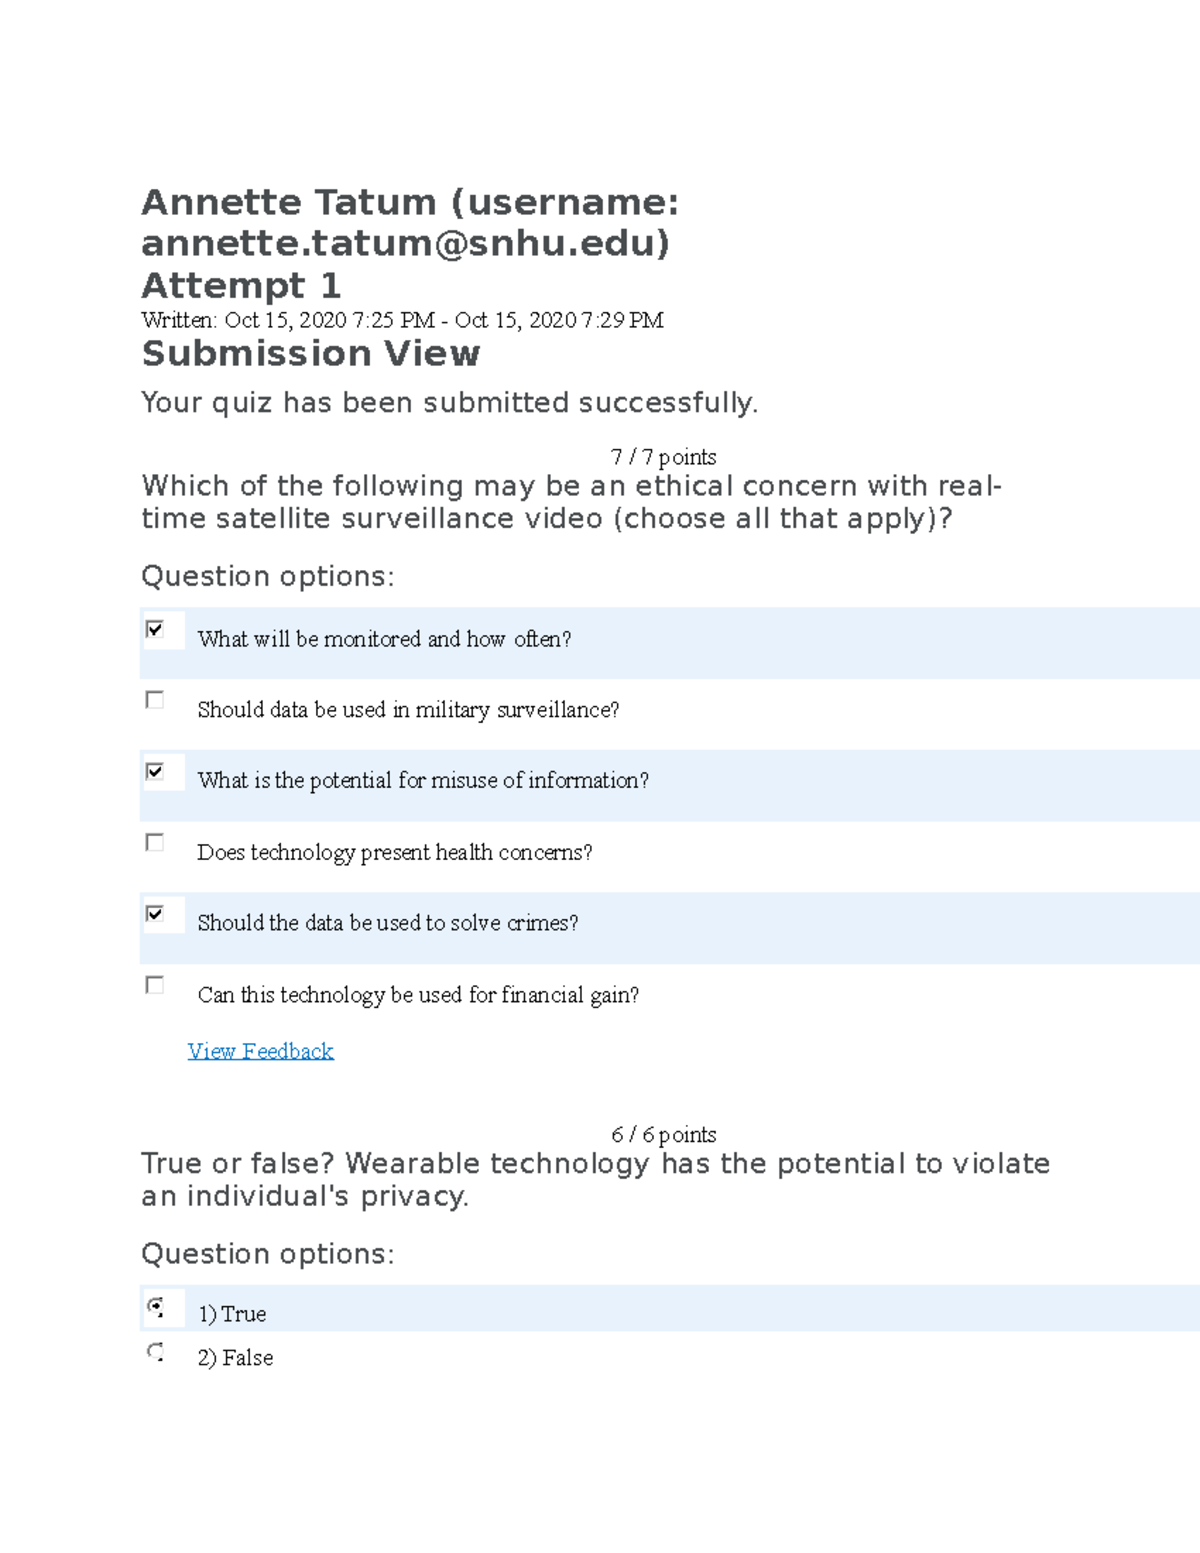Click the 'Attempt 1' heading
The width and height of the screenshot is (1200, 1553).
click(x=241, y=285)
